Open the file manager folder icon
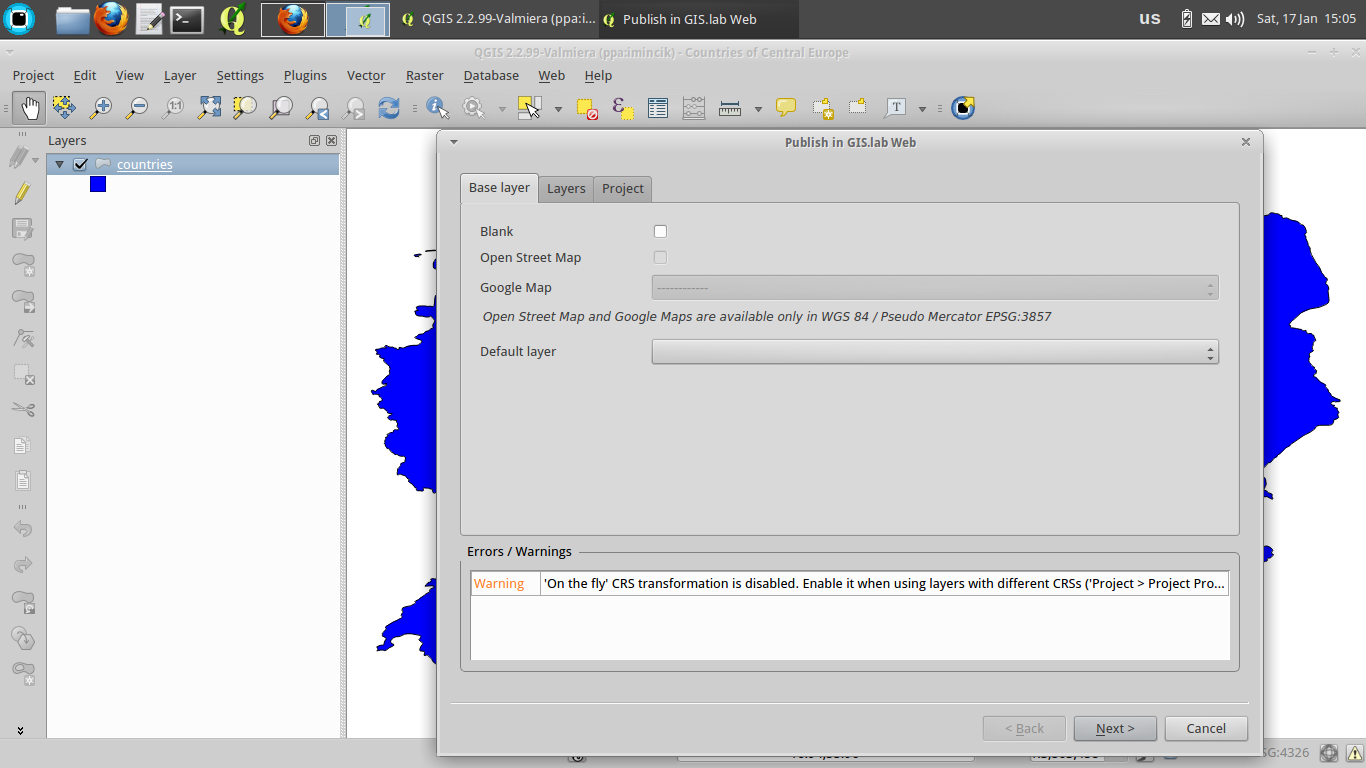This screenshot has height=768, width=1366. tap(72, 19)
